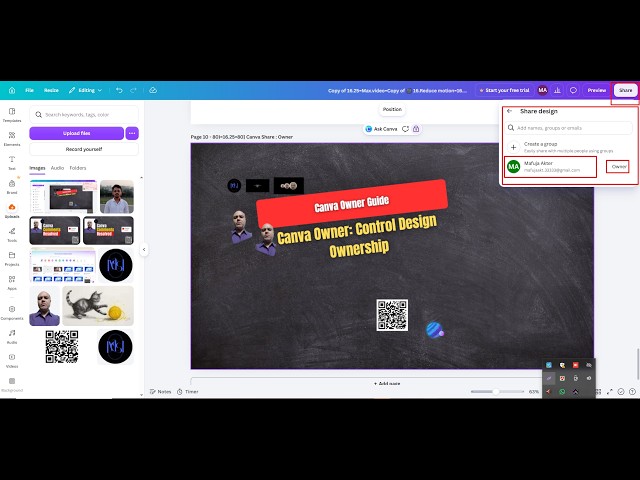The image size is (640, 480).
Task: Click Start your free trial button
Action: coord(504,90)
